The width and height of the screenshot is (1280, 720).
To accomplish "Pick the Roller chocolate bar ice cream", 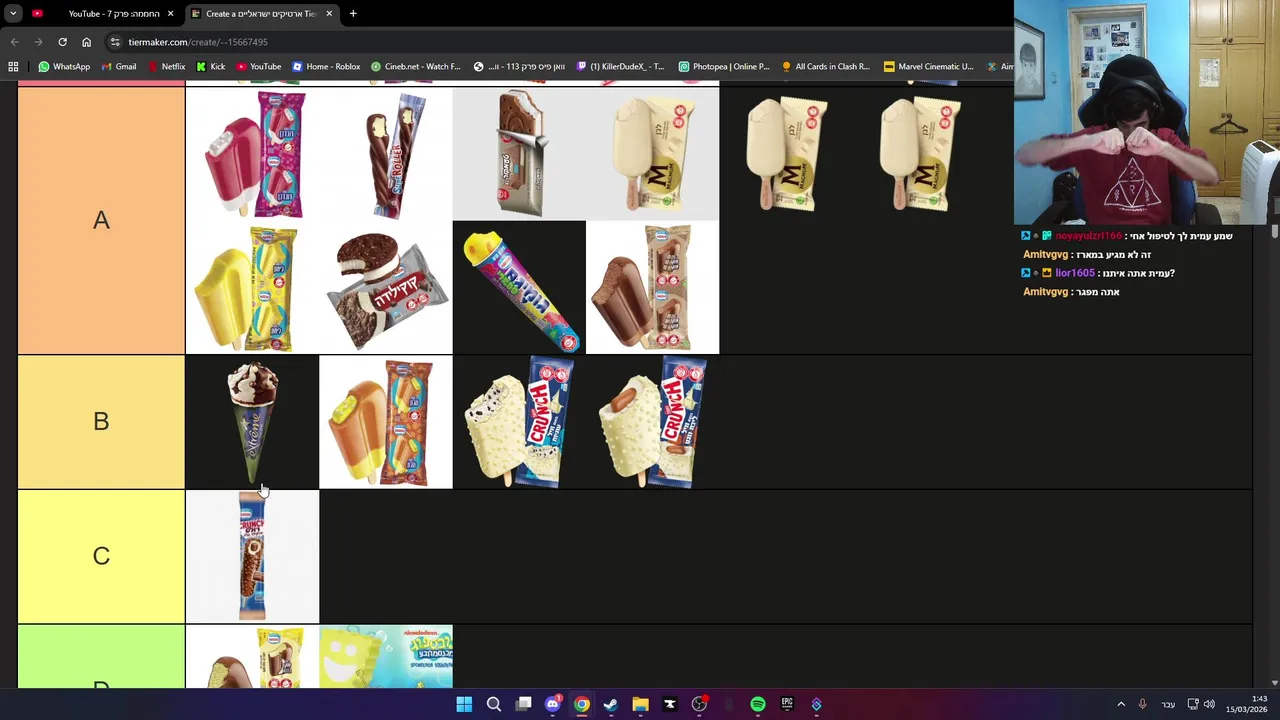I will (x=386, y=154).
